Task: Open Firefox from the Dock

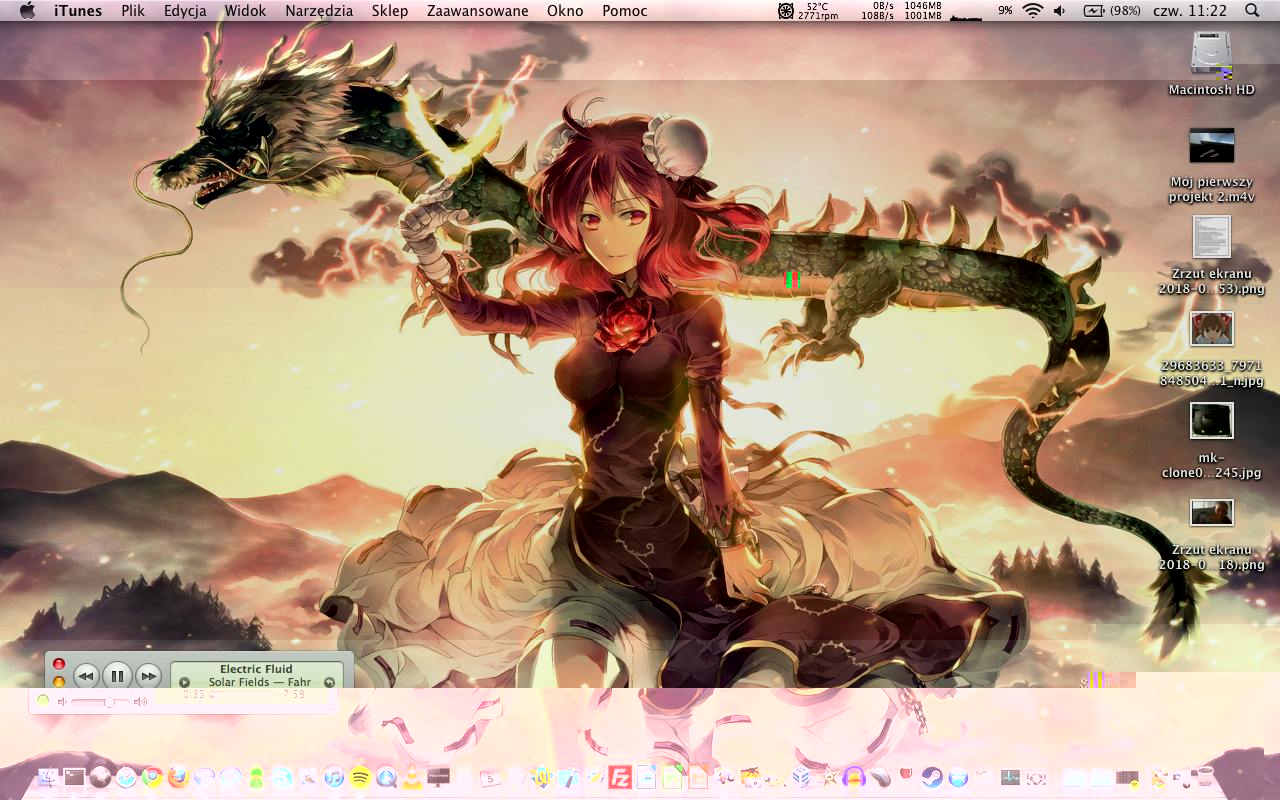Action: [178, 777]
